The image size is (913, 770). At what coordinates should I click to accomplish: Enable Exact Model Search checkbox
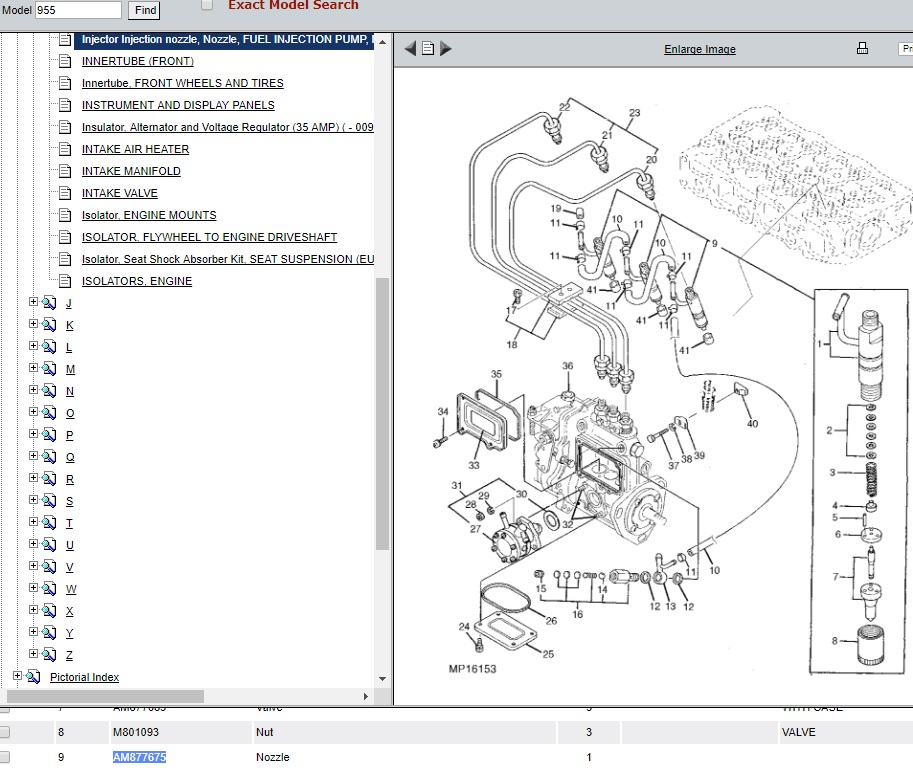tap(207, 5)
